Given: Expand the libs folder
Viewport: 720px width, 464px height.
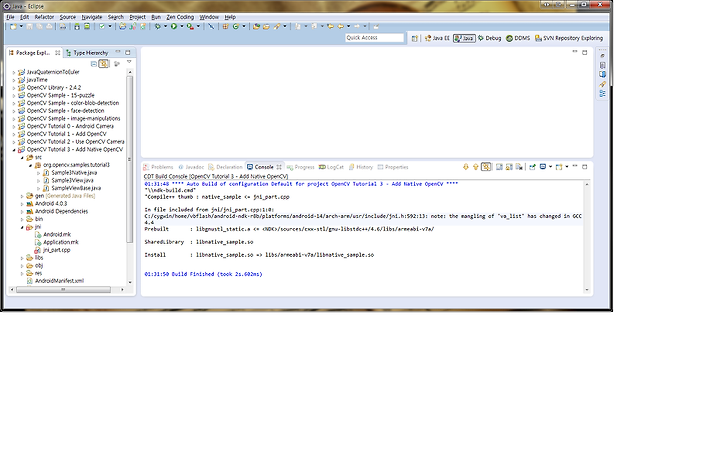Looking at the screenshot, I should point(22,258).
